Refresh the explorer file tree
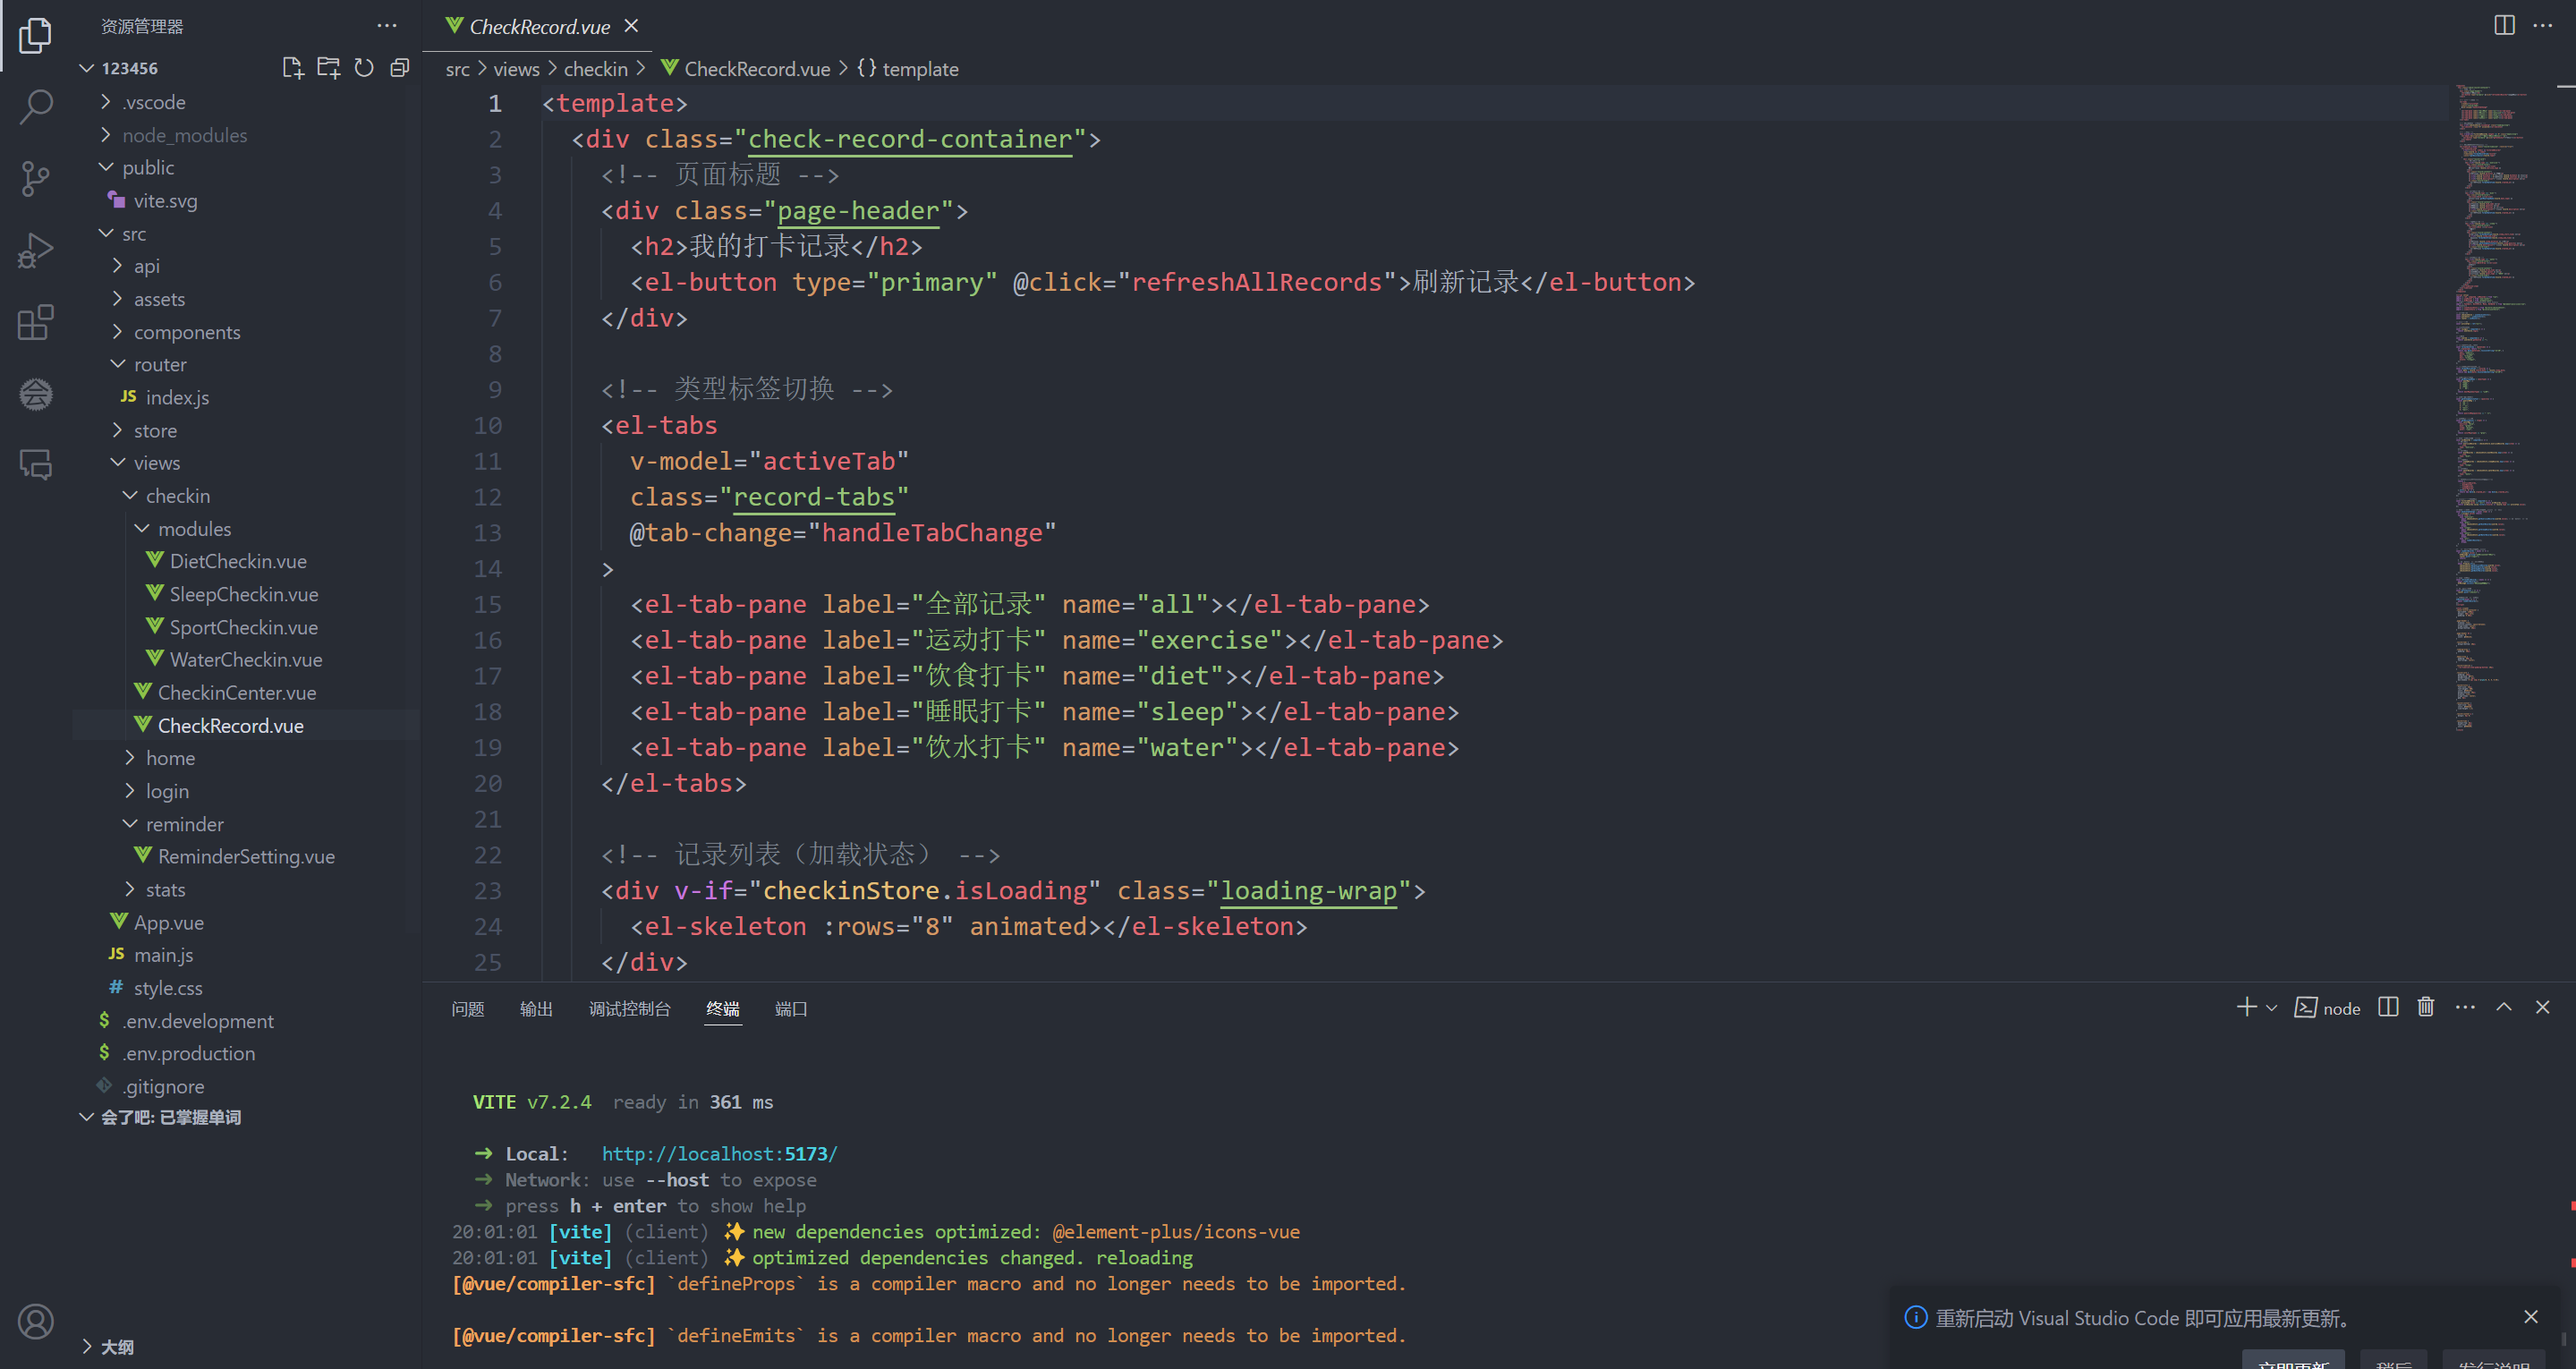 pyautogui.click(x=364, y=68)
